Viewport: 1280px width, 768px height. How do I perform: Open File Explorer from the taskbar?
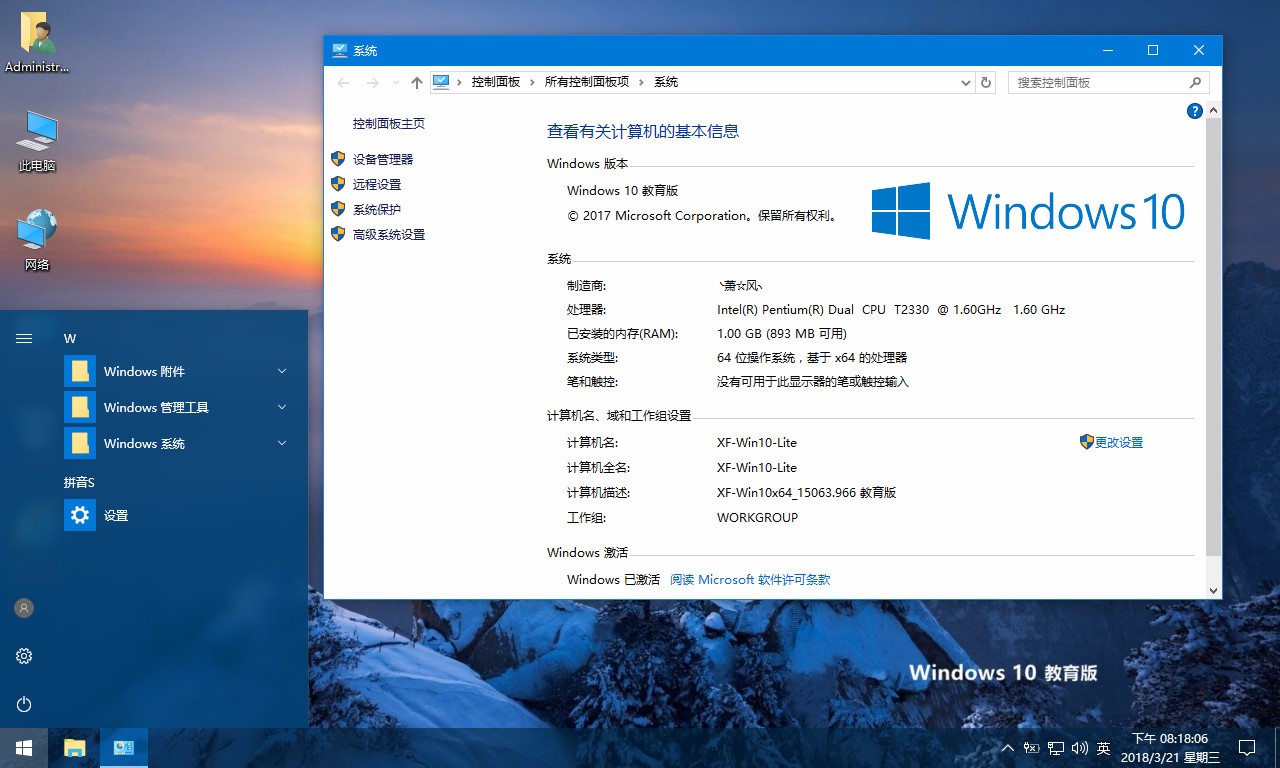(x=74, y=747)
